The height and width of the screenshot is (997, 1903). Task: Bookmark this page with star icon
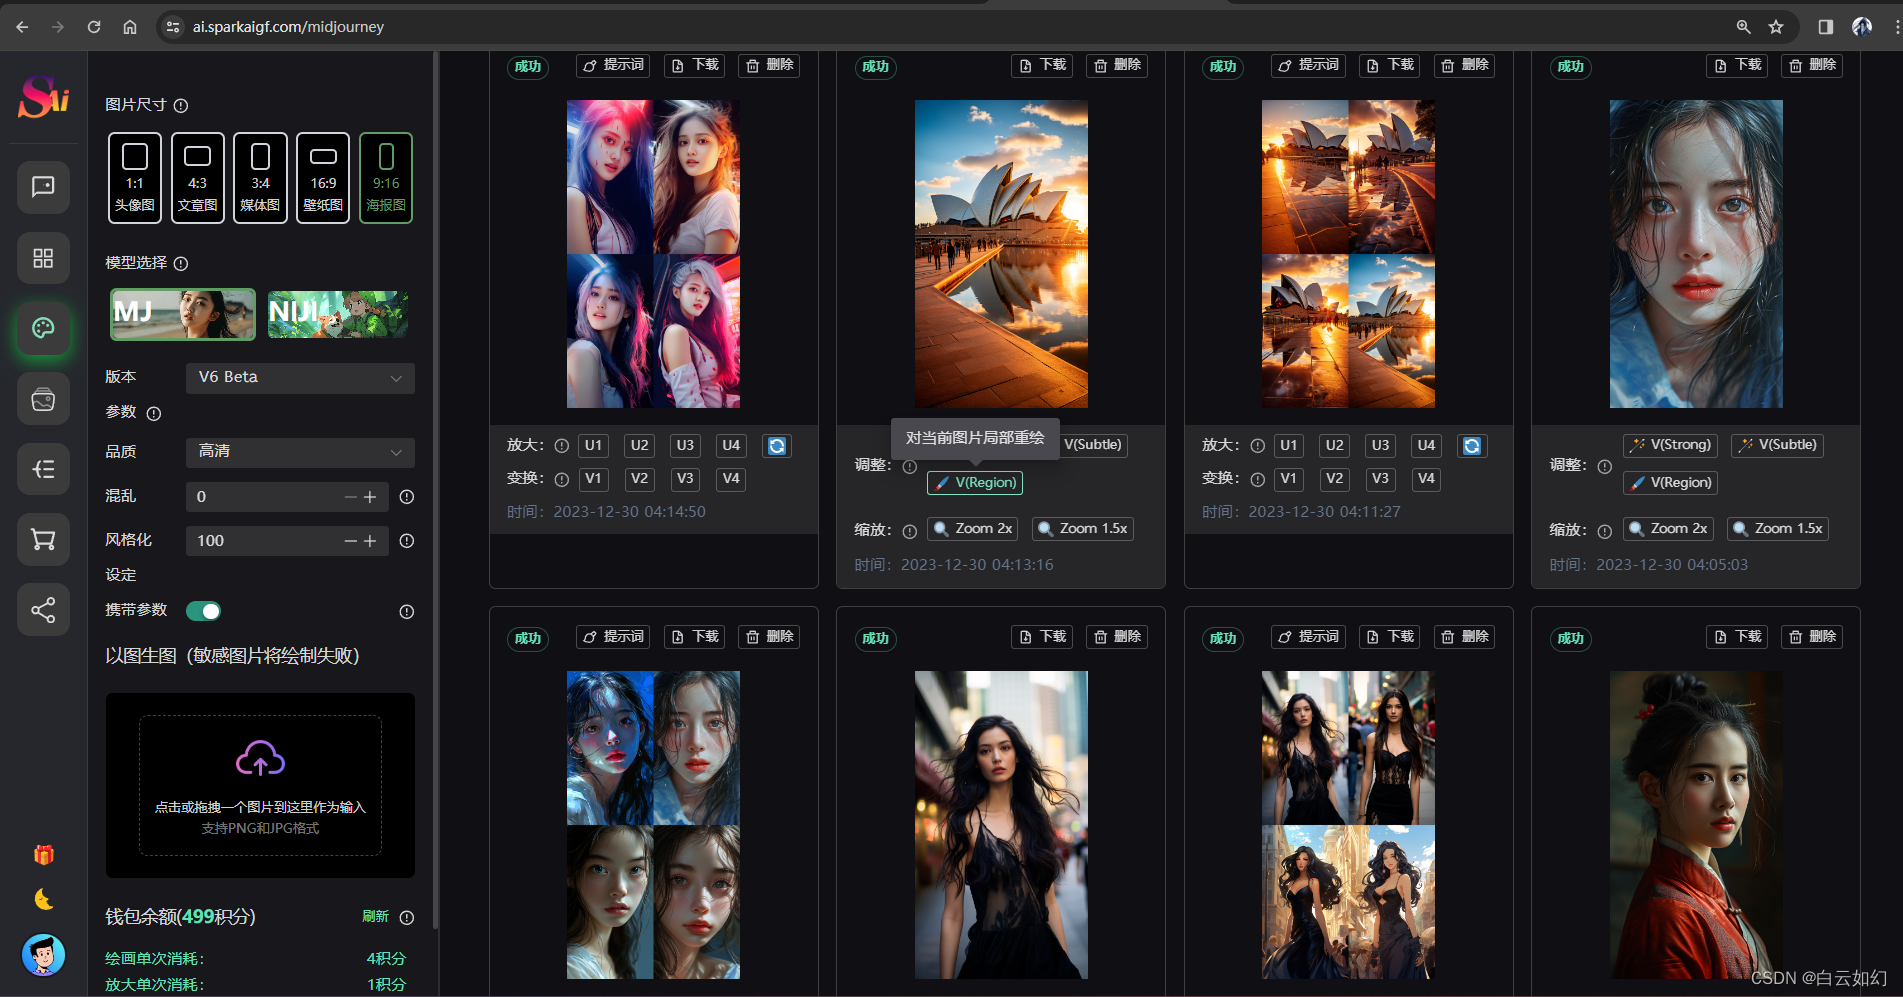pyautogui.click(x=1776, y=27)
